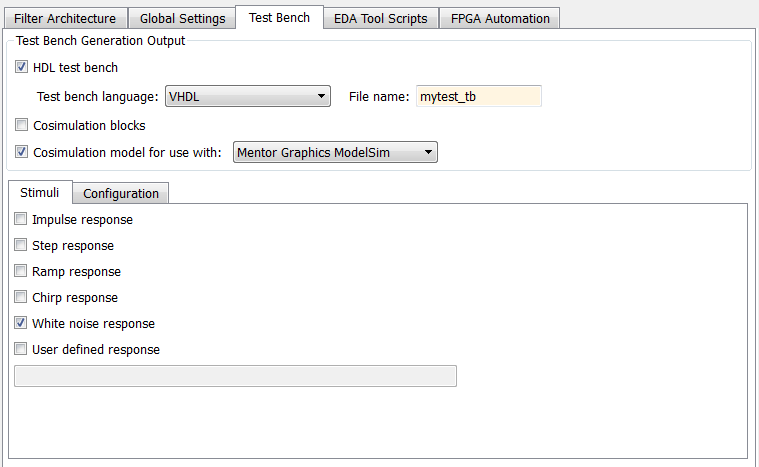The image size is (759, 467).
Task: Enable Impulse response stimulus
Action: click(x=21, y=219)
